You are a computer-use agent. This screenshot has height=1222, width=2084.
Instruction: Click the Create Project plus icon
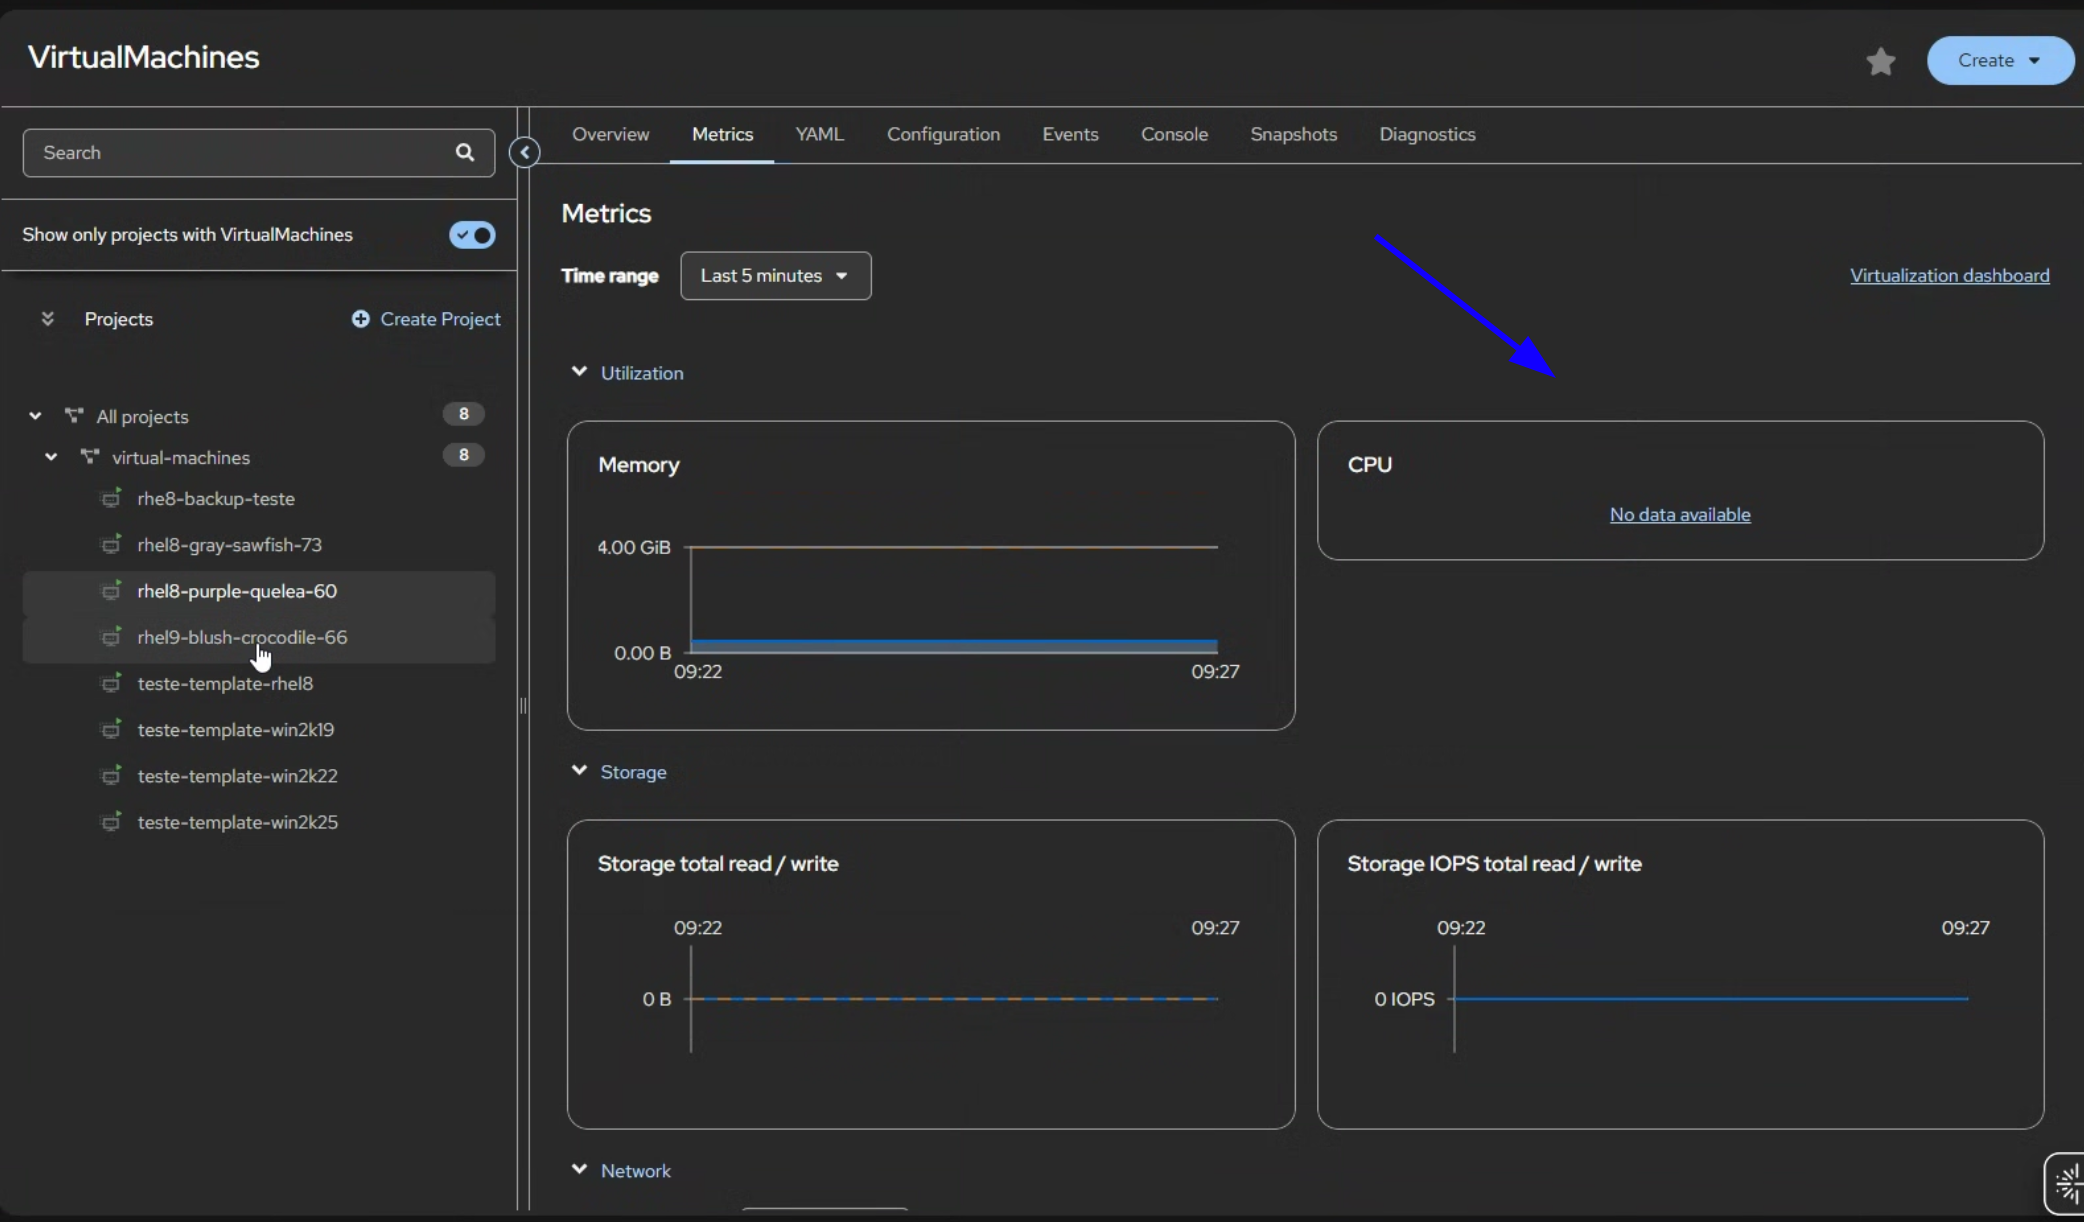tap(360, 319)
